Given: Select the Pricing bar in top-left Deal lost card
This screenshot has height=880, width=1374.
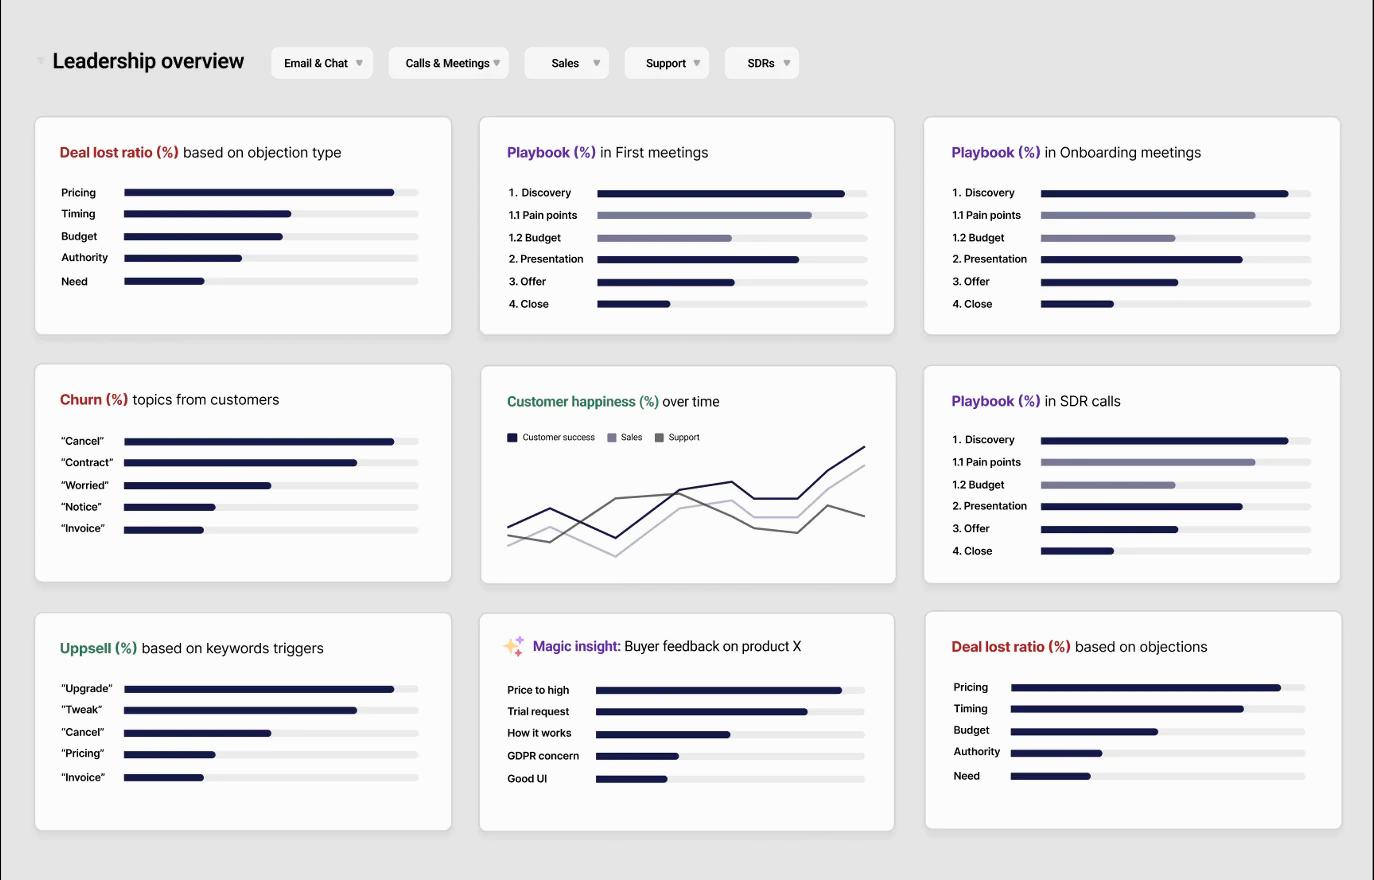Looking at the screenshot, I should [259, 192].
